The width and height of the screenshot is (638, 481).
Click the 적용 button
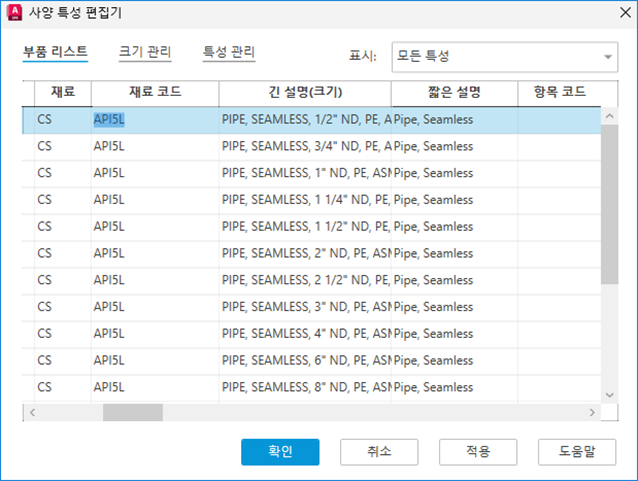coord(478,452)
